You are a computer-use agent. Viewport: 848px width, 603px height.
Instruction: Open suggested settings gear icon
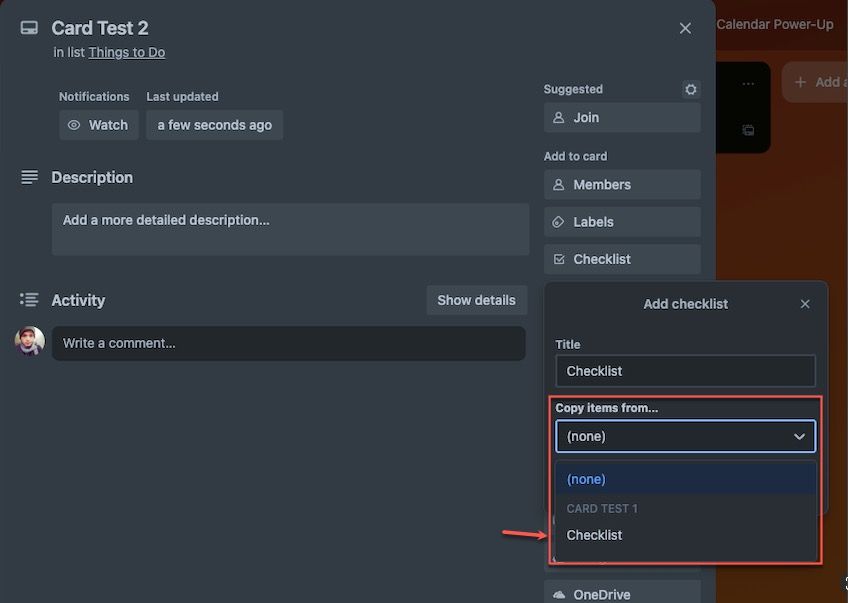click(691, 89)
